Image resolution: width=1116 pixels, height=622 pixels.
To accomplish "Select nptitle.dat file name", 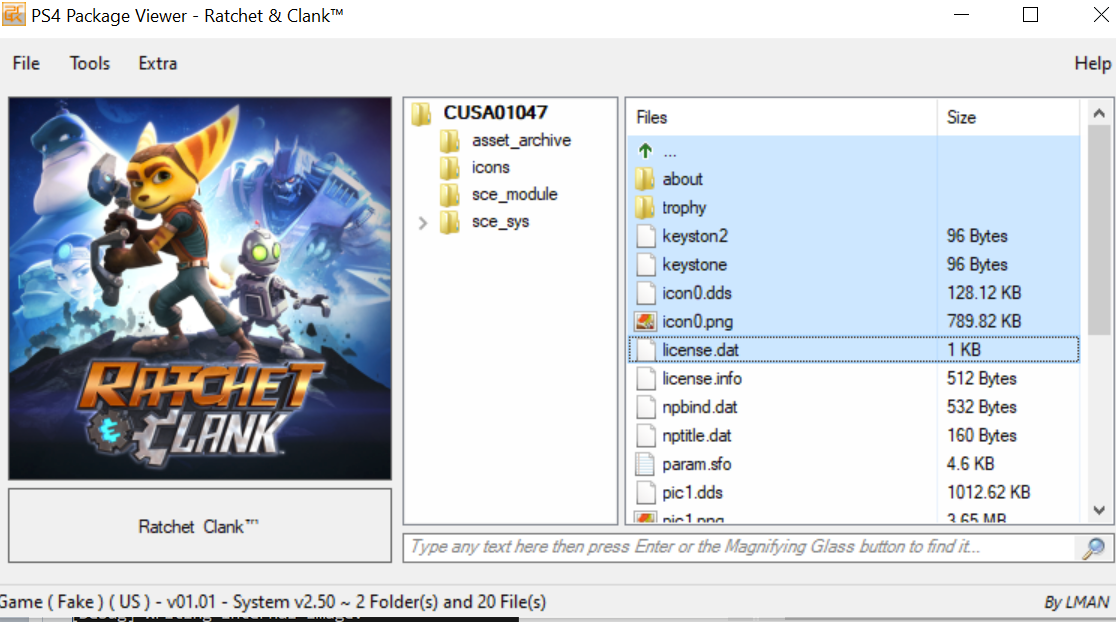I will pos(697,435).
